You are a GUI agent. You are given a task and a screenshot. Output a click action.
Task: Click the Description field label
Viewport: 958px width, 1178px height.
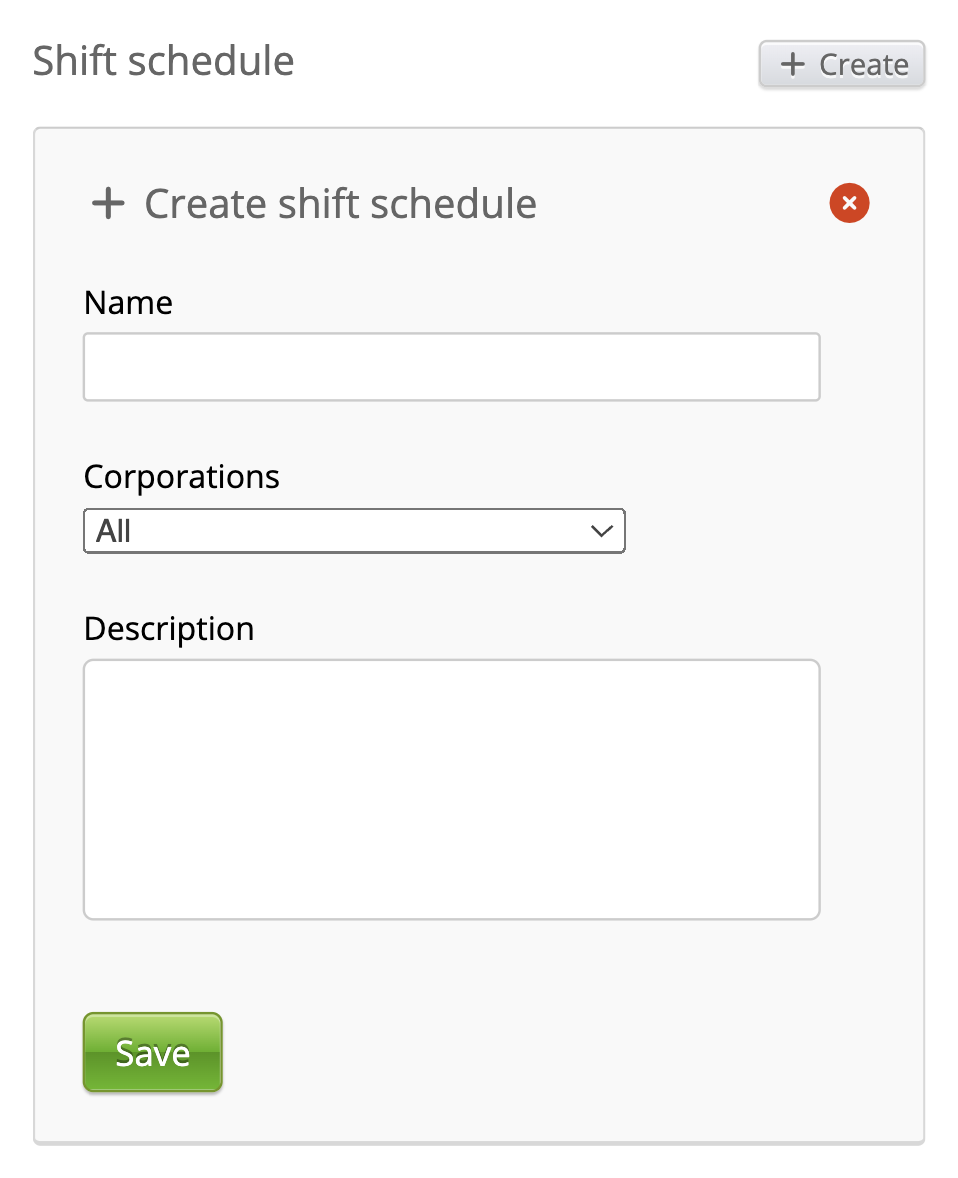[x=169, y=628]
